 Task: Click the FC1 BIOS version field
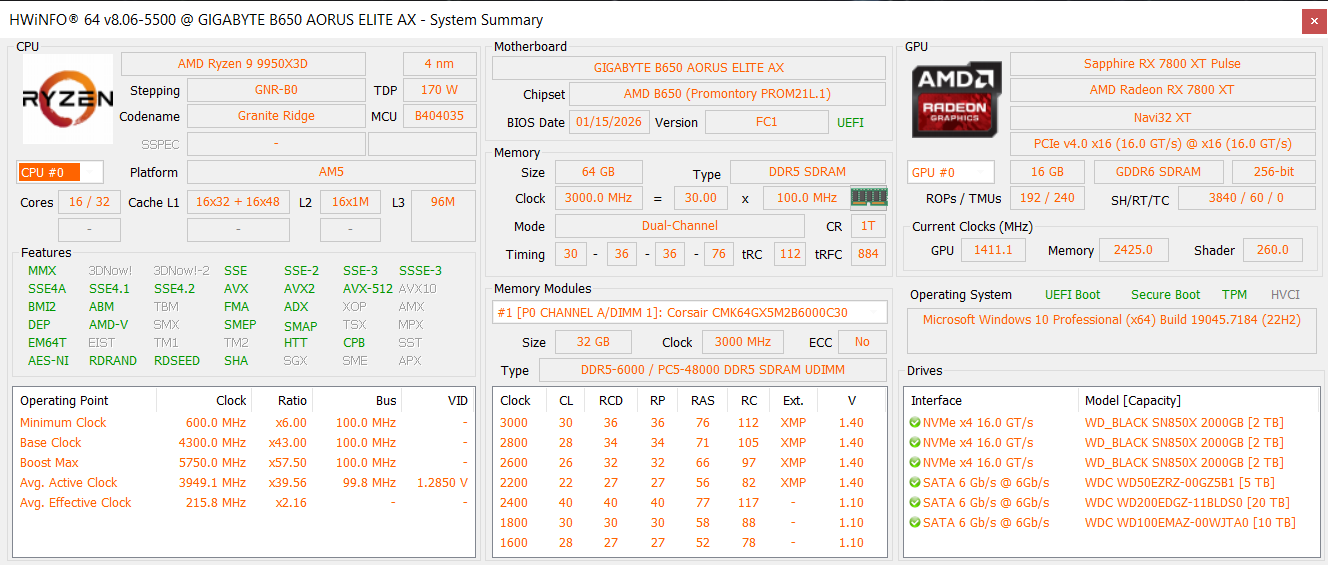(766, 122)
